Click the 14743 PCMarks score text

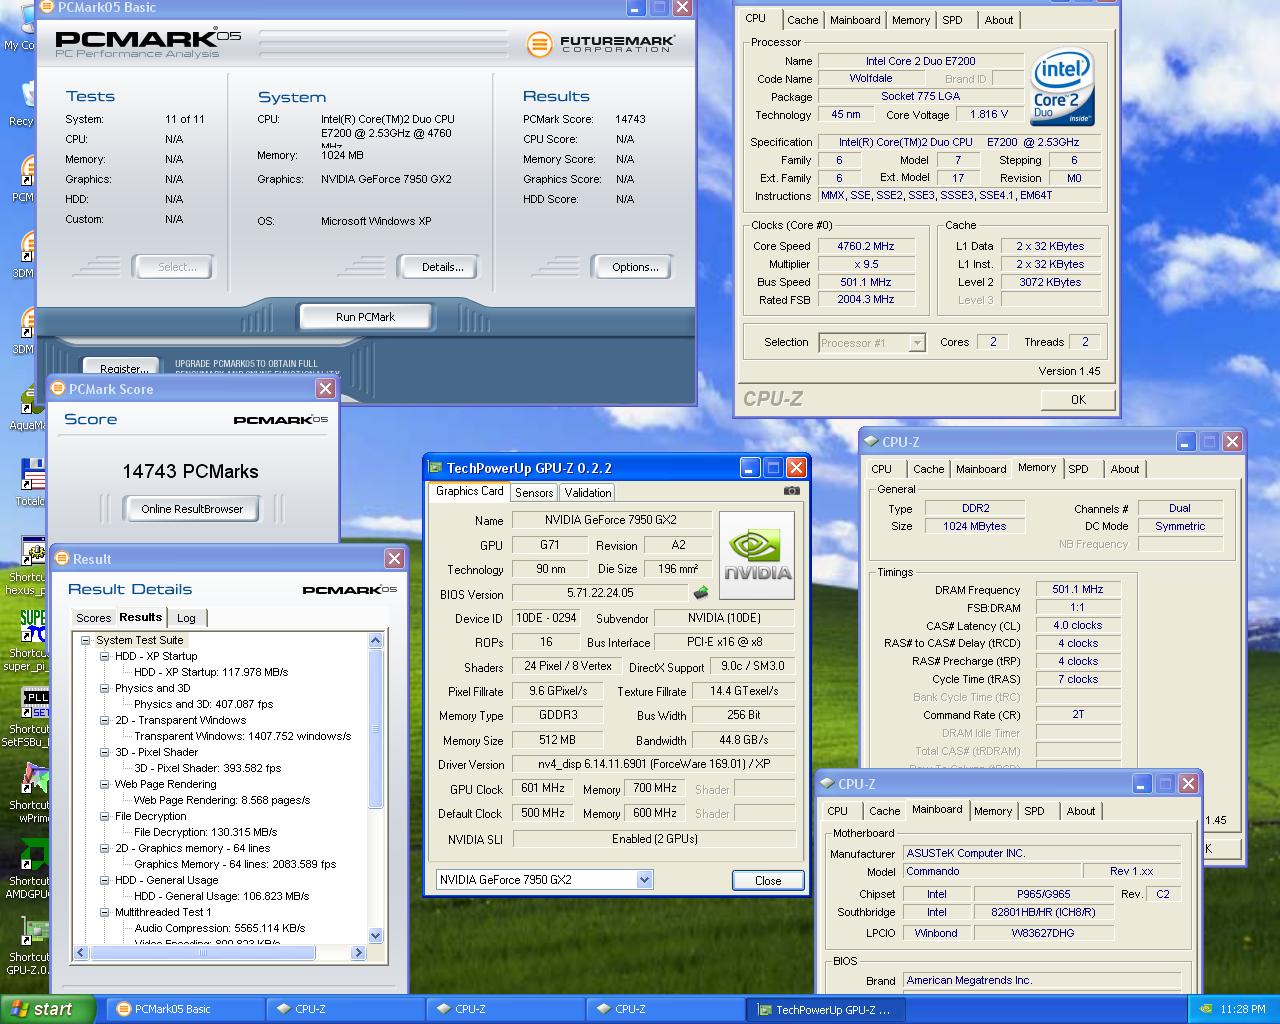point(190,471)
